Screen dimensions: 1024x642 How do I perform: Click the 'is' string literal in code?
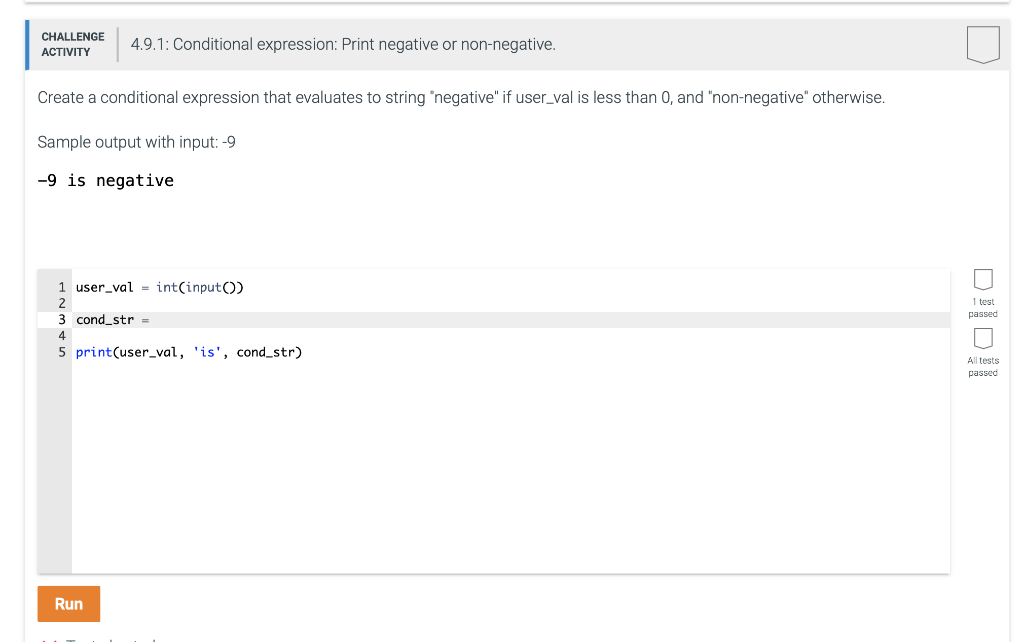point(207,353)
